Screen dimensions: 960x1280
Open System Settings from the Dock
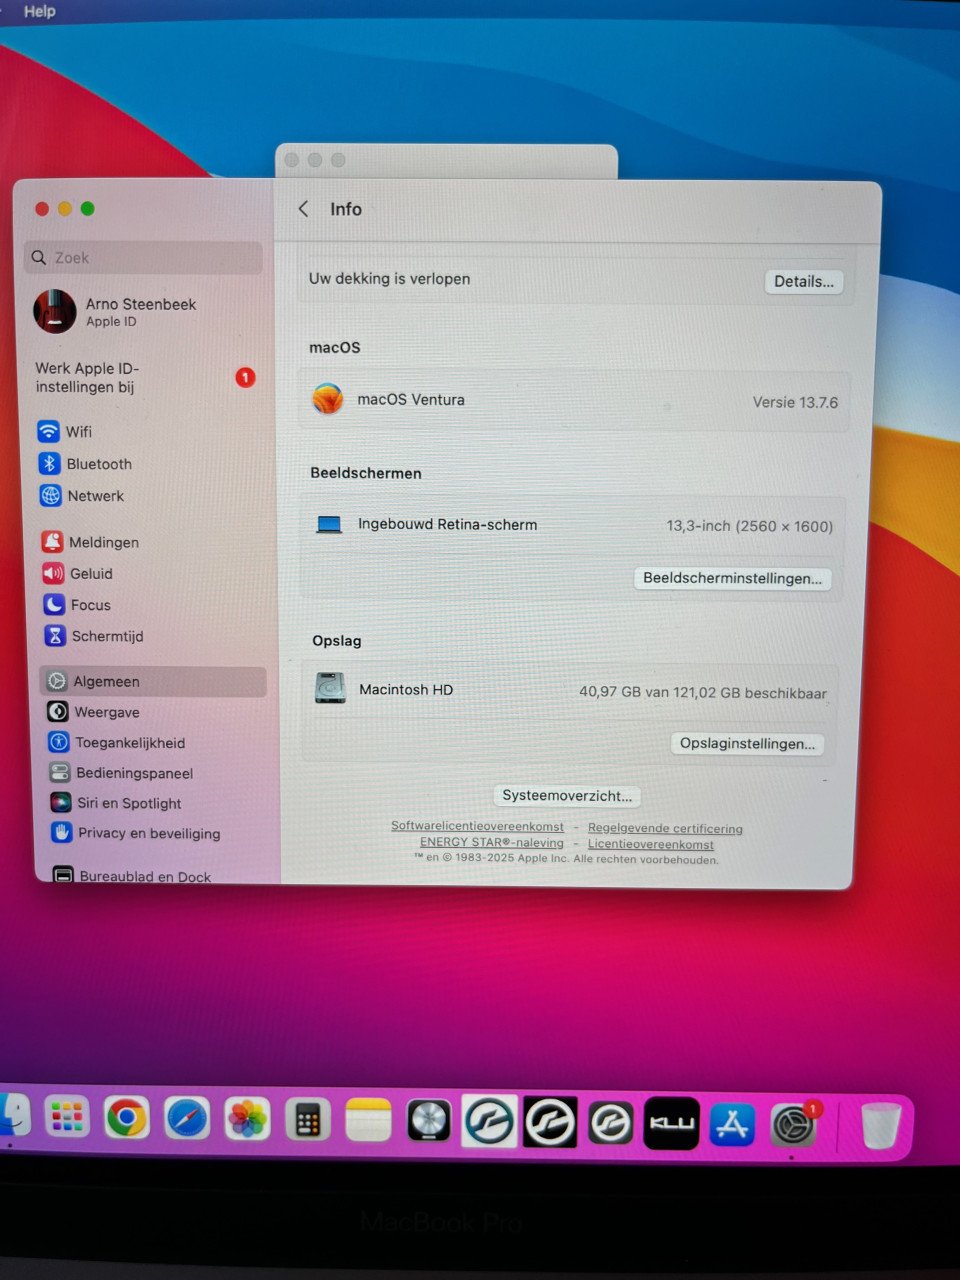point(793,1126)
